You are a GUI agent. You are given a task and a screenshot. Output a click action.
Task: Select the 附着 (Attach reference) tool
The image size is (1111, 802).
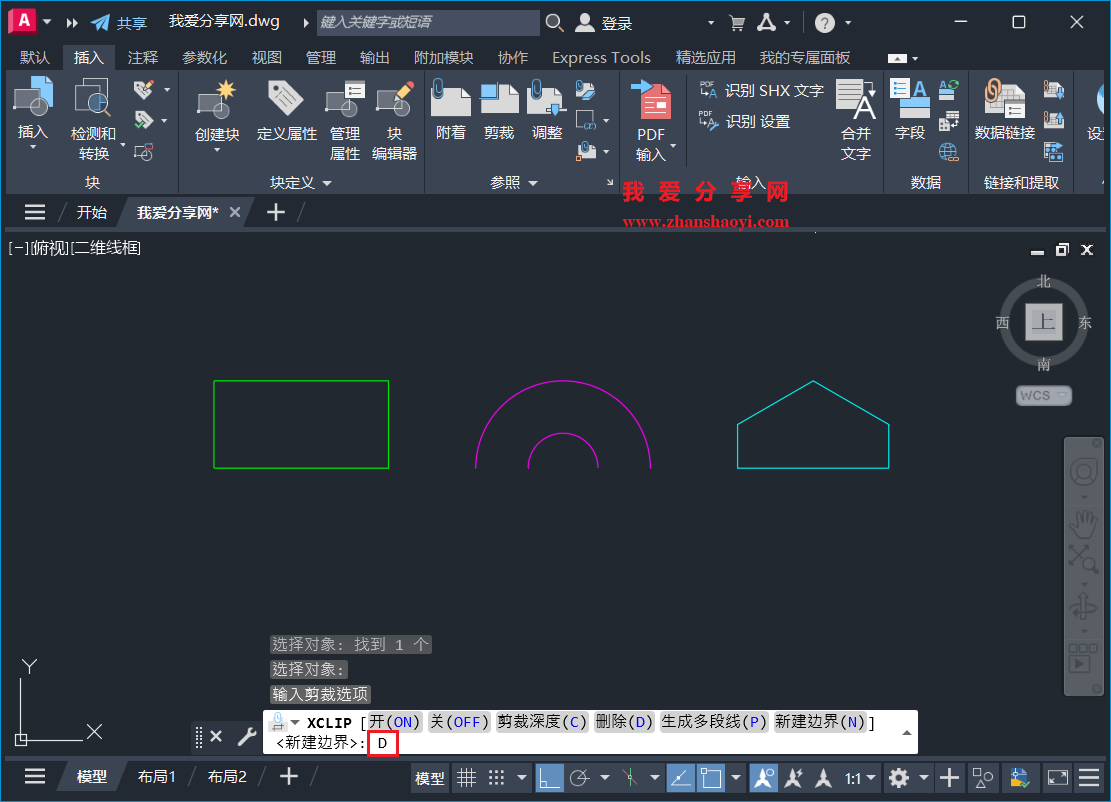(x=450, y=105)
